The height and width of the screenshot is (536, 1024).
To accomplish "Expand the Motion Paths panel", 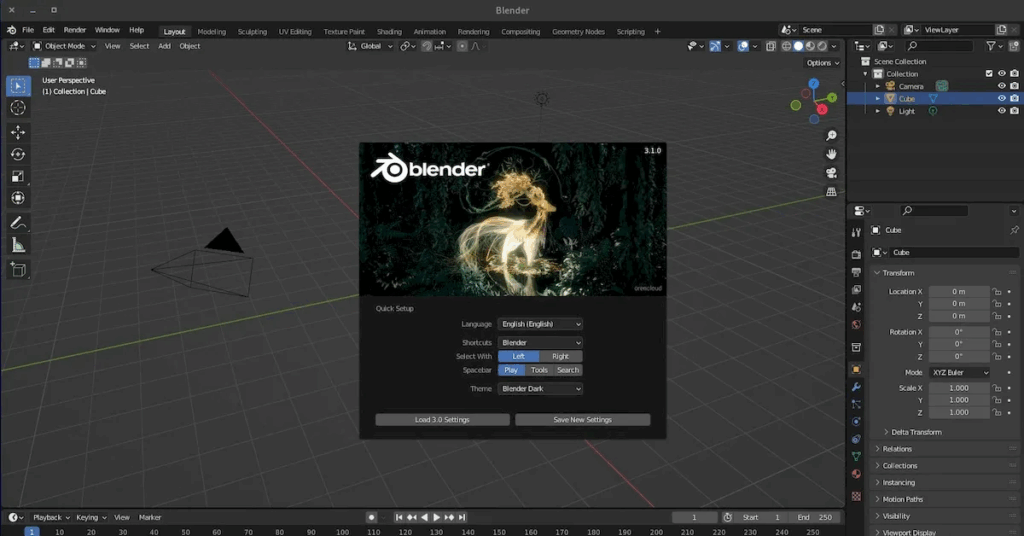I will [902, 499].
